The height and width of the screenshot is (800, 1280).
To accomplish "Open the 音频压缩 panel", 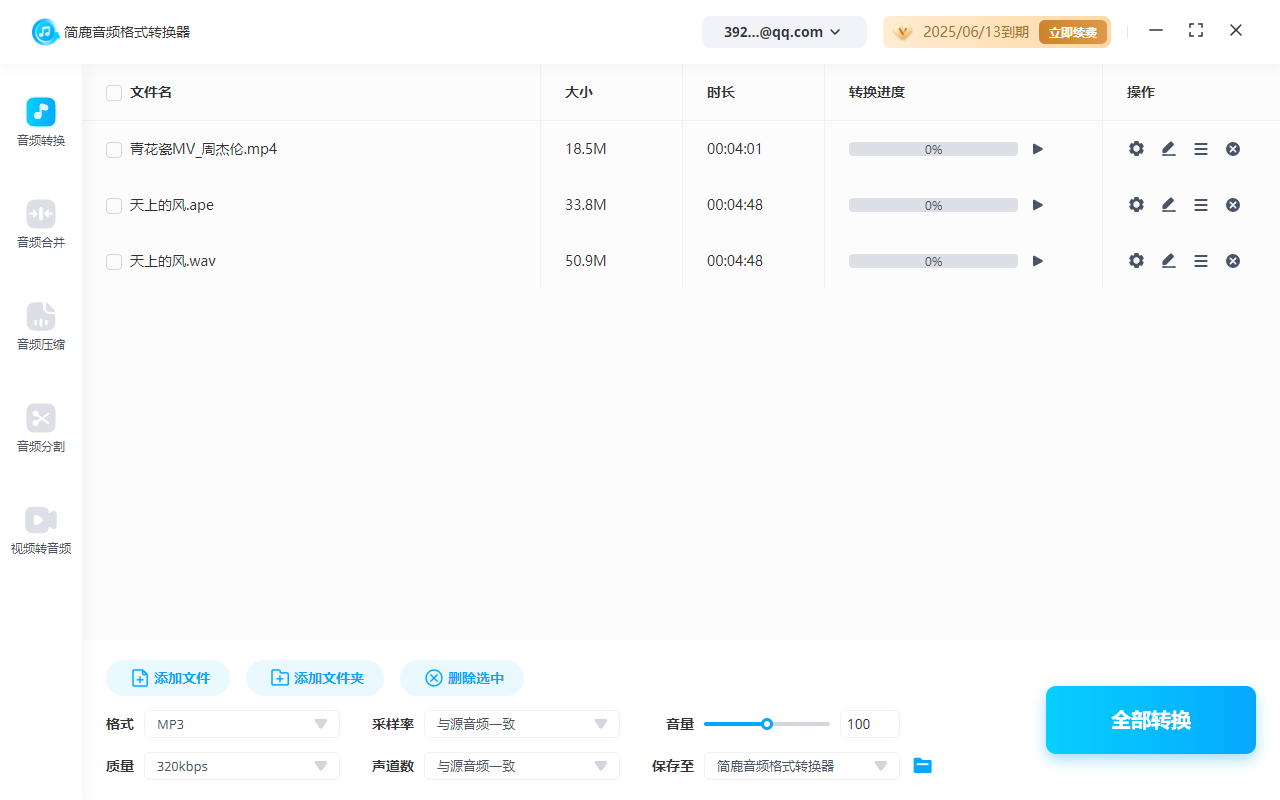I will pyautogui.click(x=40, y=327).
